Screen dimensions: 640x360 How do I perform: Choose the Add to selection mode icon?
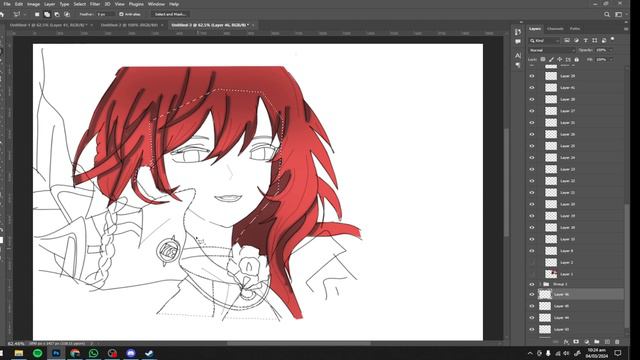click(47, 14)
